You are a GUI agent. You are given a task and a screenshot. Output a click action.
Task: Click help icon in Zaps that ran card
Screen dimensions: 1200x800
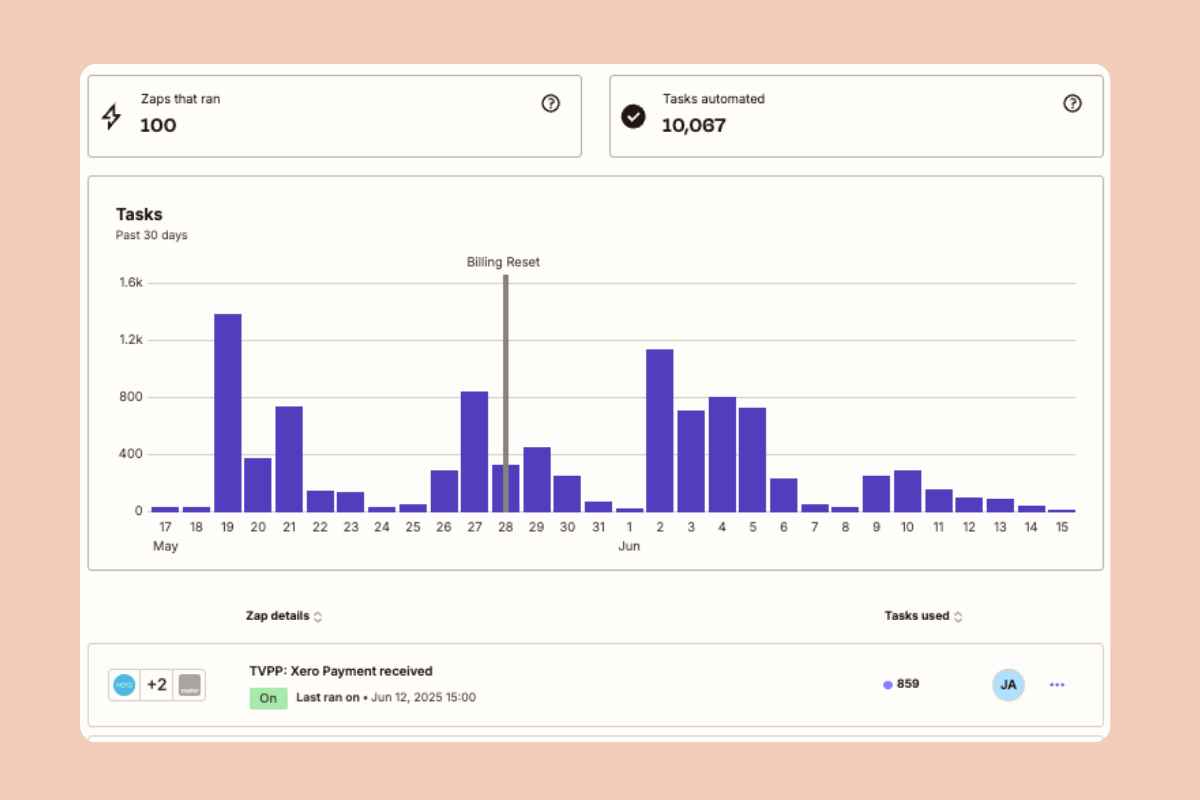pyautogui.click(x=550, y=103)
